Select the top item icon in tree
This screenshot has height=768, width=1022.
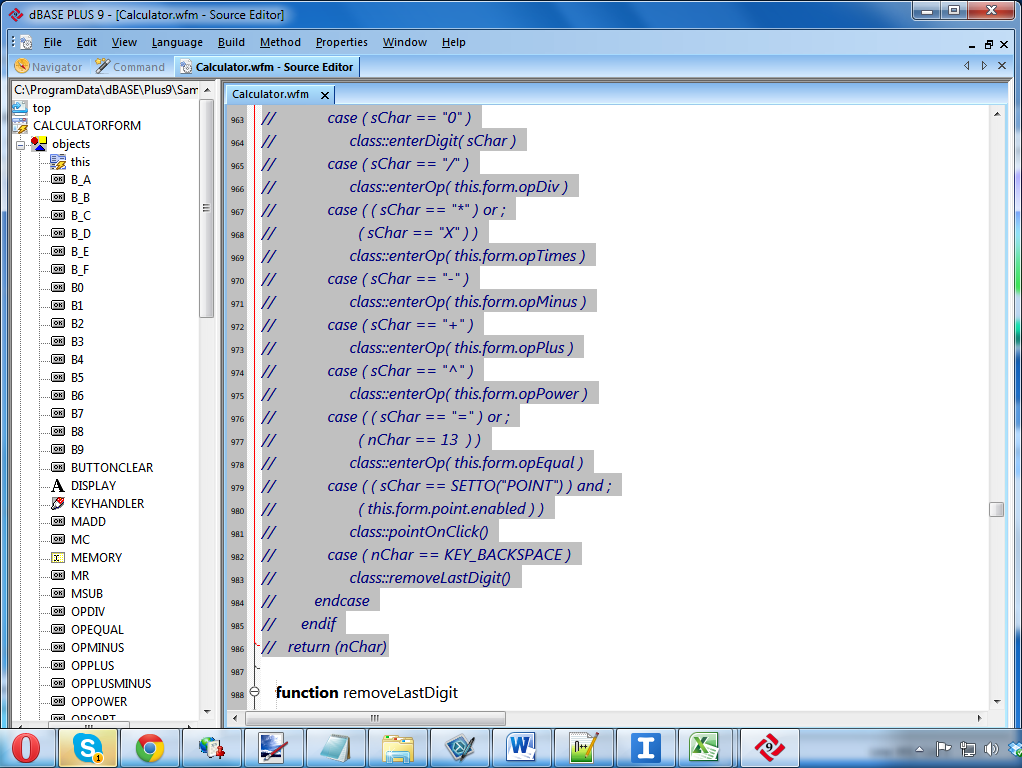tap(20, 108)
